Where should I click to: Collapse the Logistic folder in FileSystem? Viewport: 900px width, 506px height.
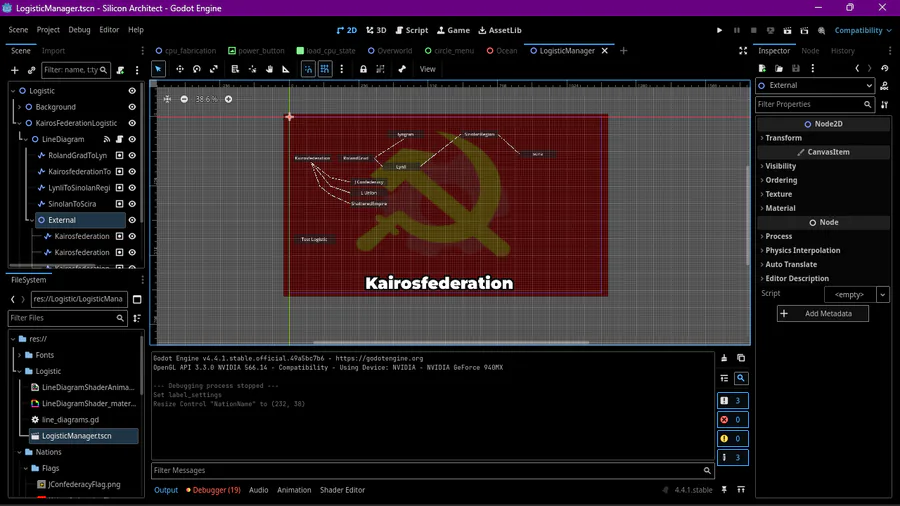tap(20, 371)
